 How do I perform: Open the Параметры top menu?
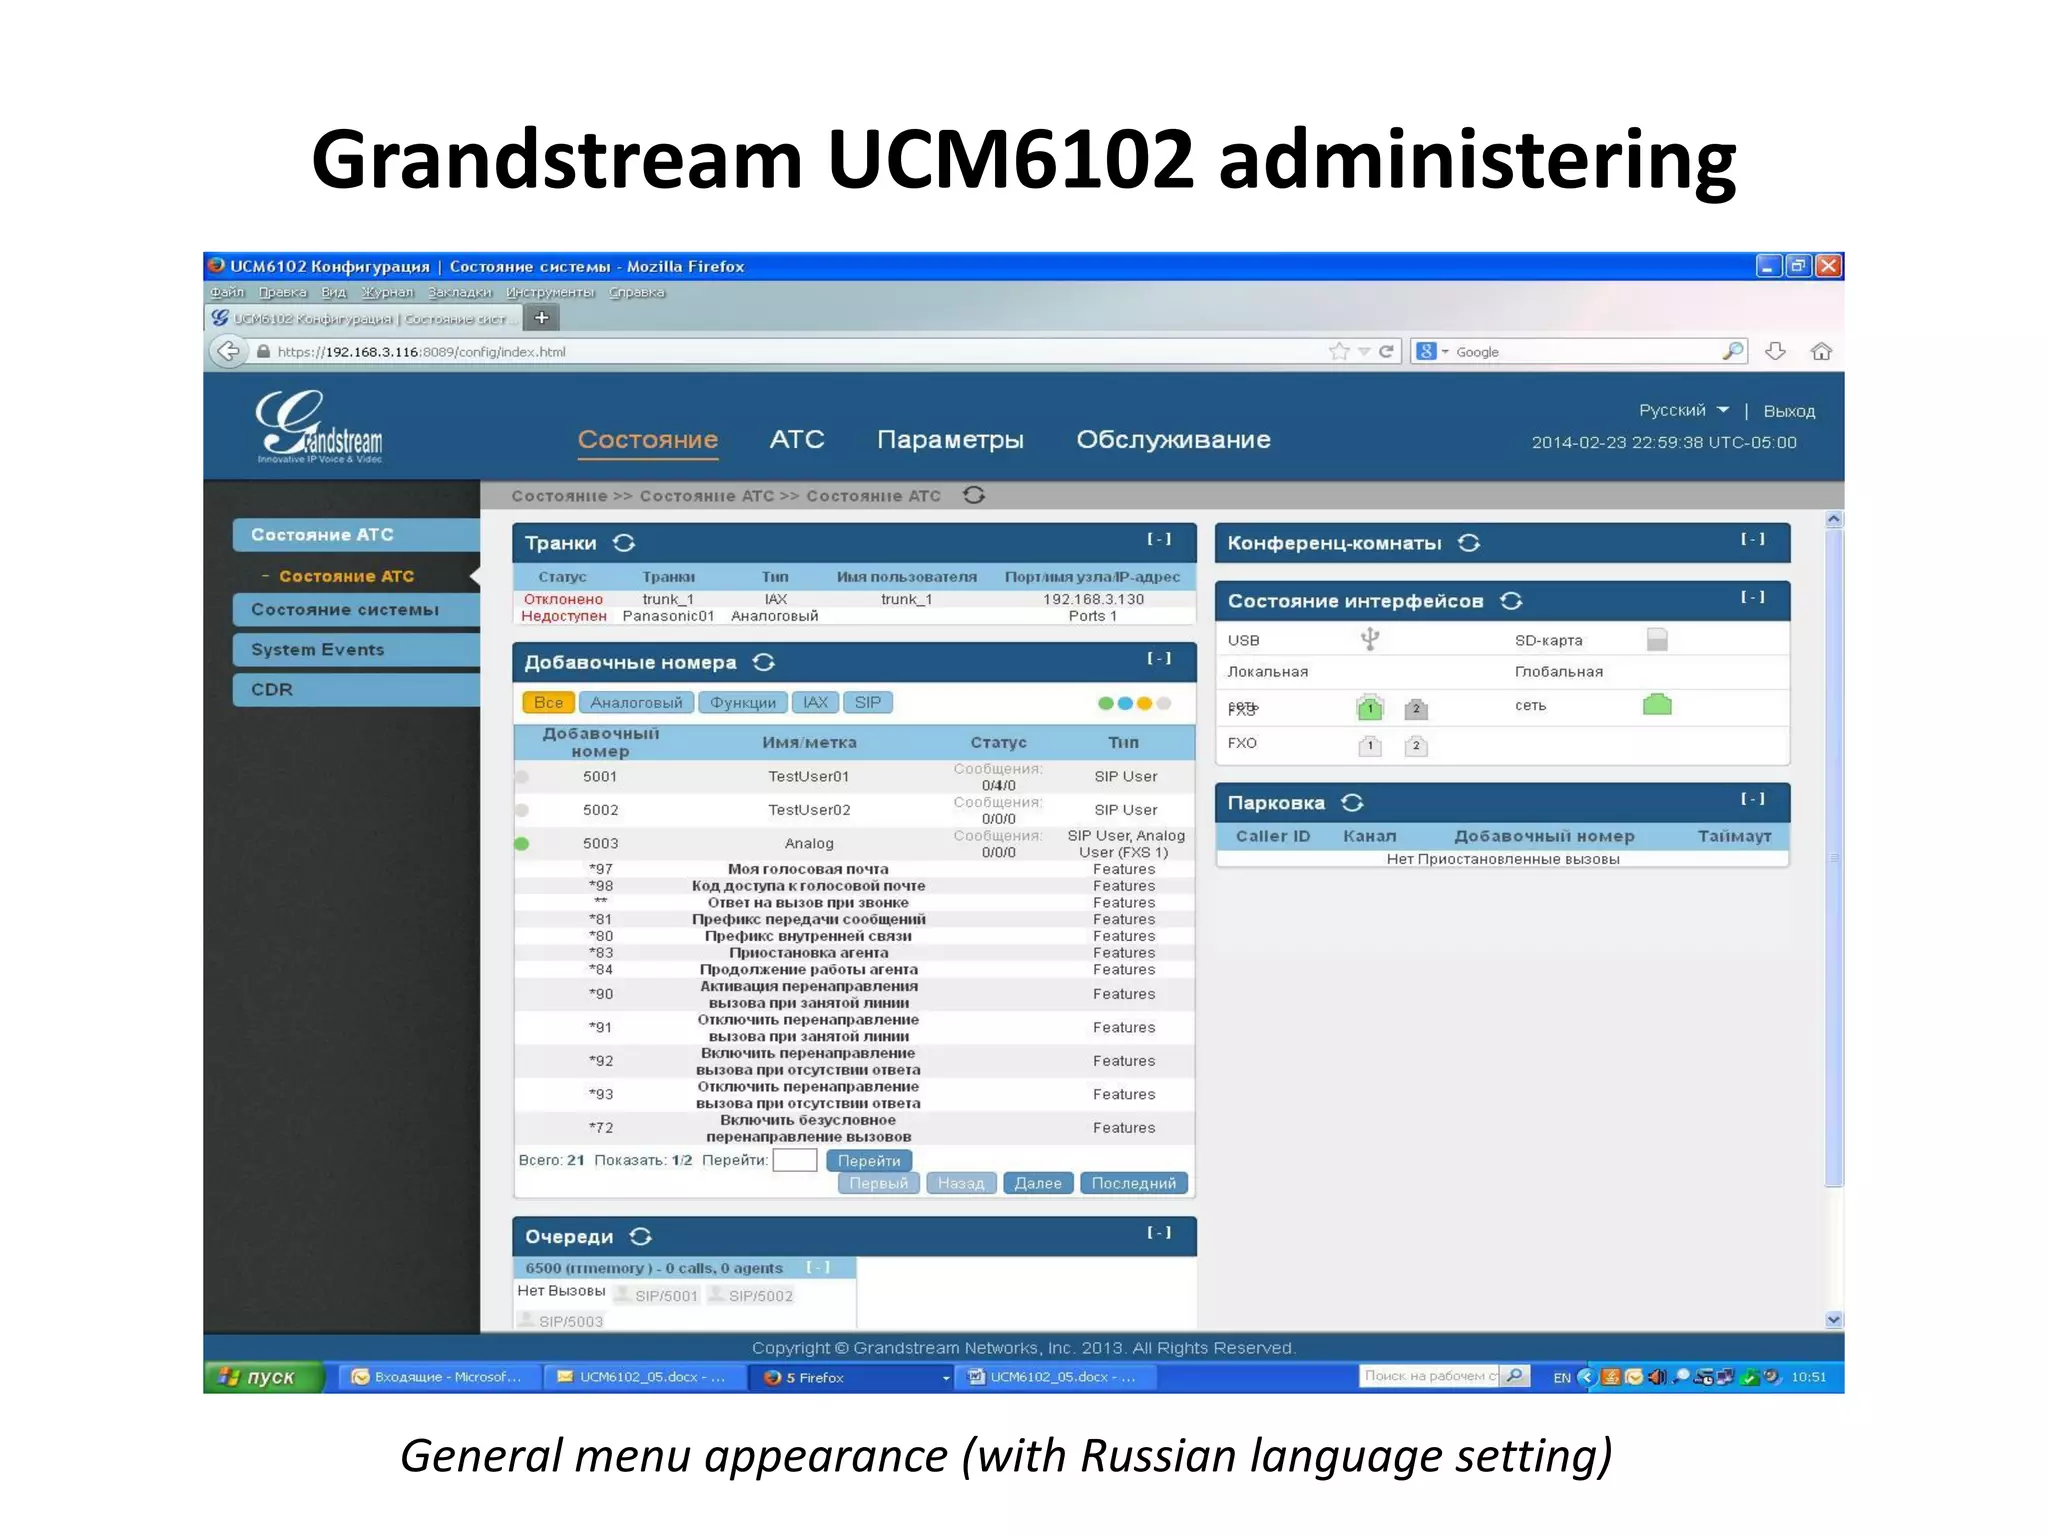coord(950,440)
